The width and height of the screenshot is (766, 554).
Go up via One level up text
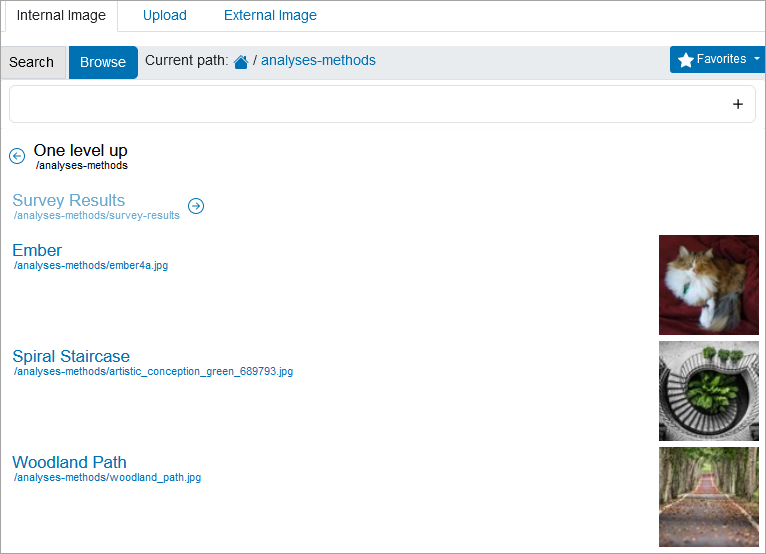(x=81, y=150)
